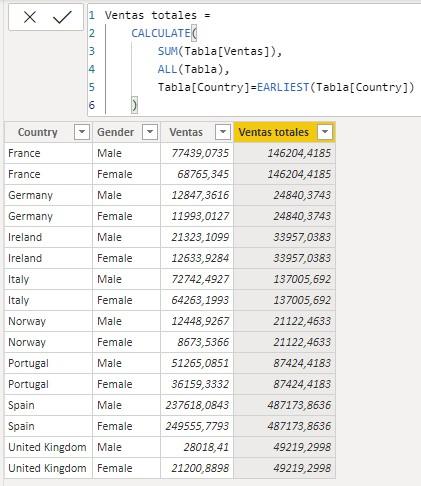Screen dimensions: 421x486
Task: Select the Gender column header
Action: point(115,132)
